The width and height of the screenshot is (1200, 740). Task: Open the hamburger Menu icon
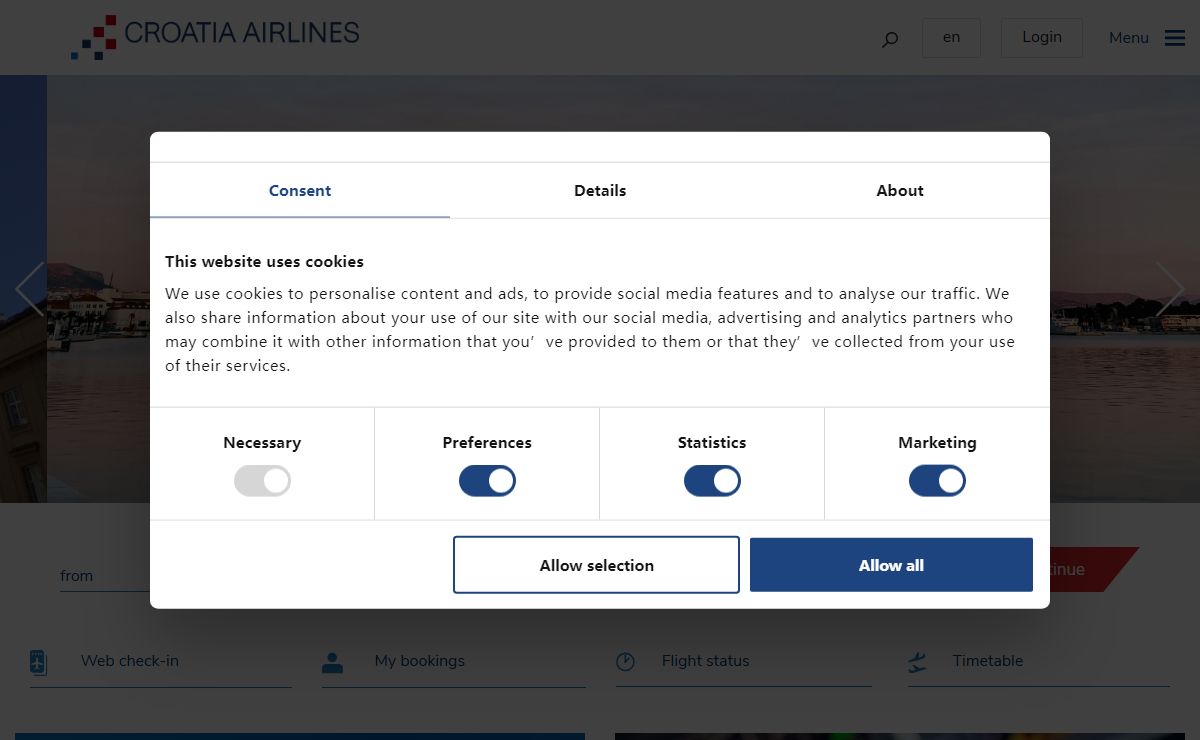coord(1175,38)
